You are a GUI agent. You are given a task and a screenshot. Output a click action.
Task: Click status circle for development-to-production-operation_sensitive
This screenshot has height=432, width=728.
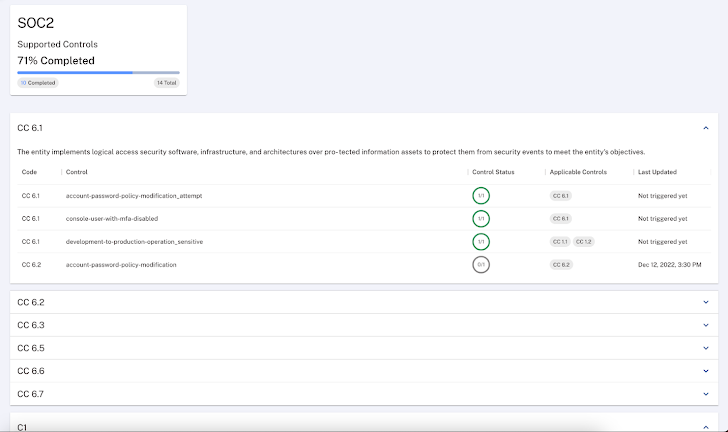click(481, 241)
